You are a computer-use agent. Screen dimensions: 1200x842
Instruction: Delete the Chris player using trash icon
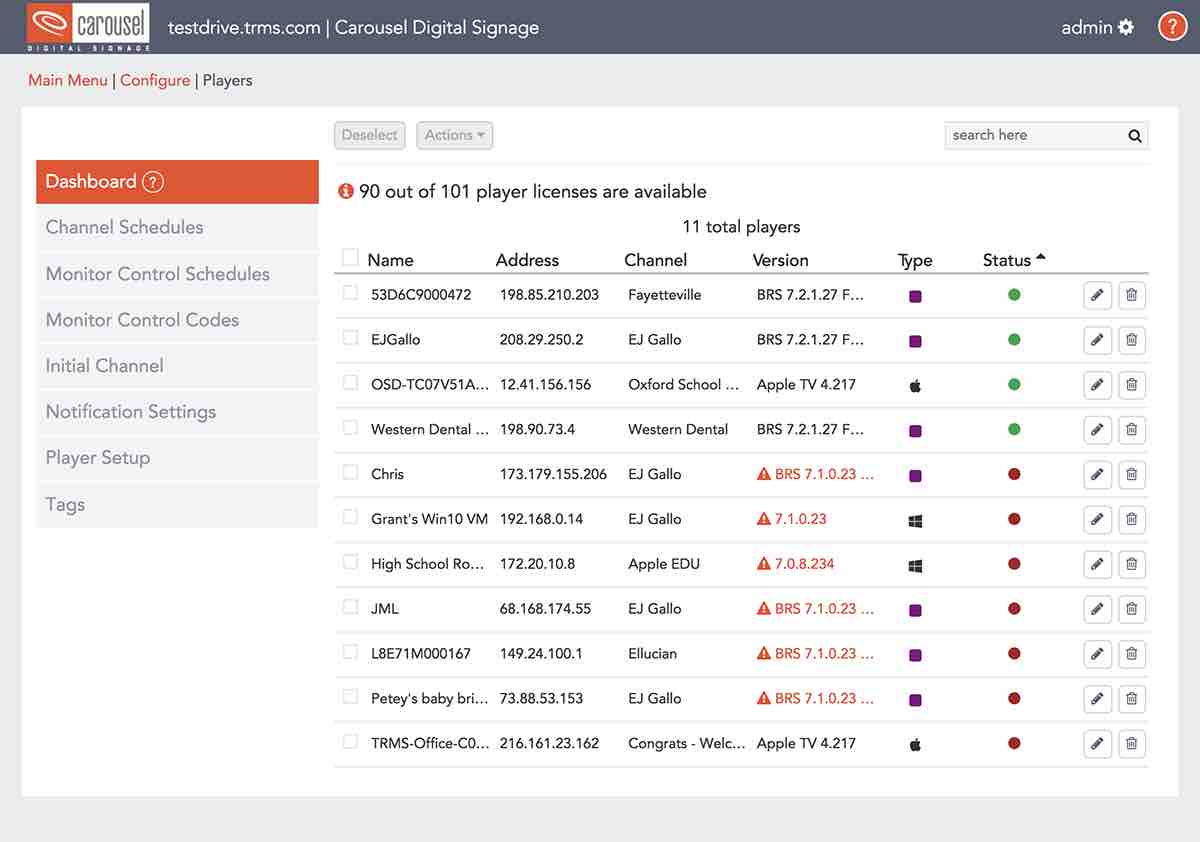[1131, 474]
